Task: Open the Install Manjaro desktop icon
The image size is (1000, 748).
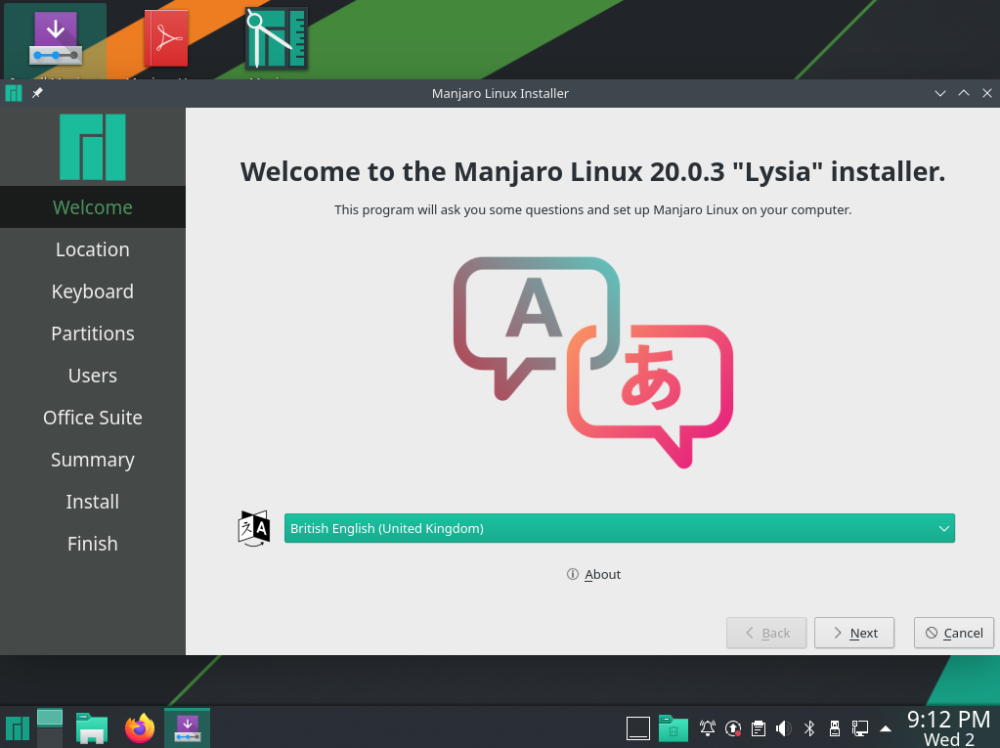Action: [55, 38]
